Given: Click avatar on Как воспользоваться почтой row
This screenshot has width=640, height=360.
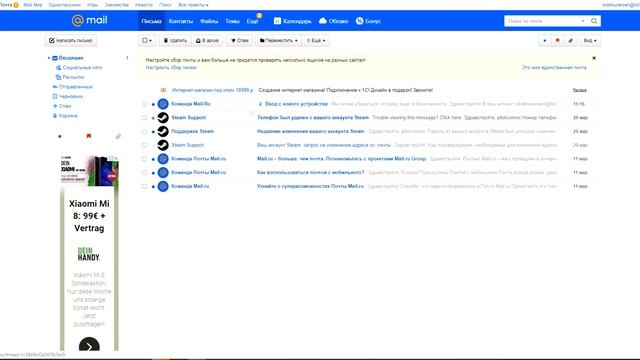Looking at the screenshot, I should point(163,172).
